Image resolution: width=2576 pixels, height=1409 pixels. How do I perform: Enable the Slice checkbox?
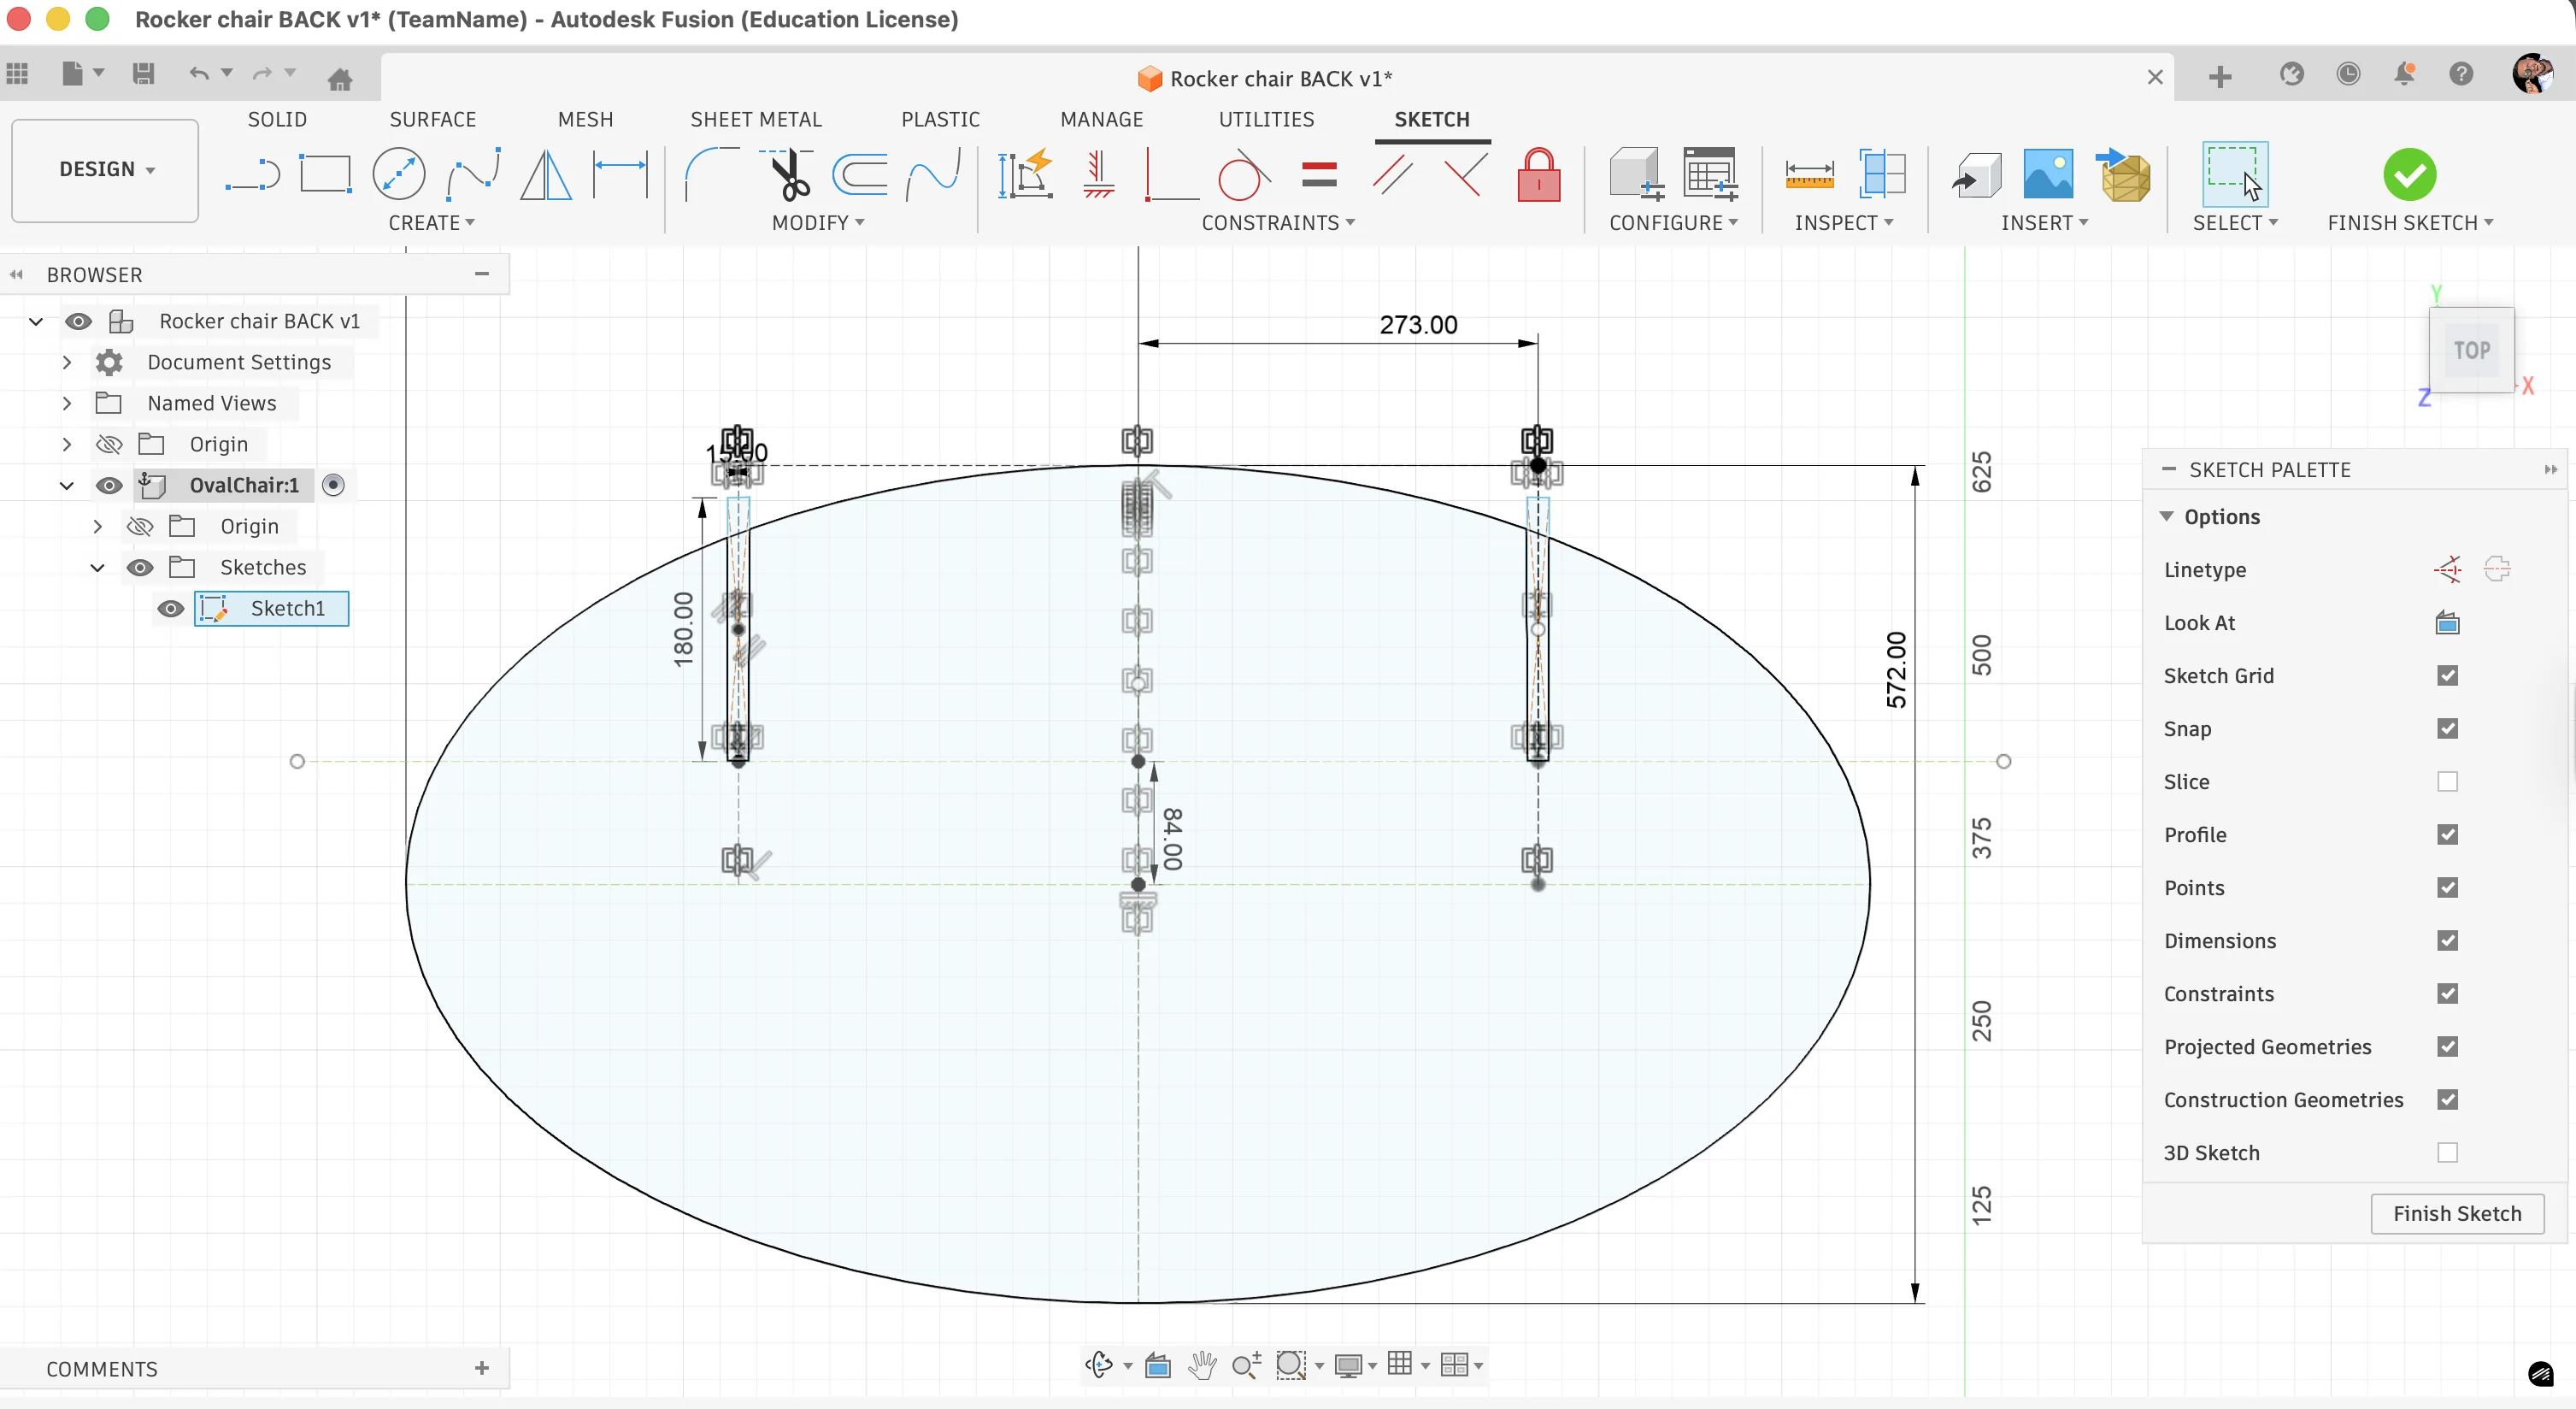[x=2447, y=782]
